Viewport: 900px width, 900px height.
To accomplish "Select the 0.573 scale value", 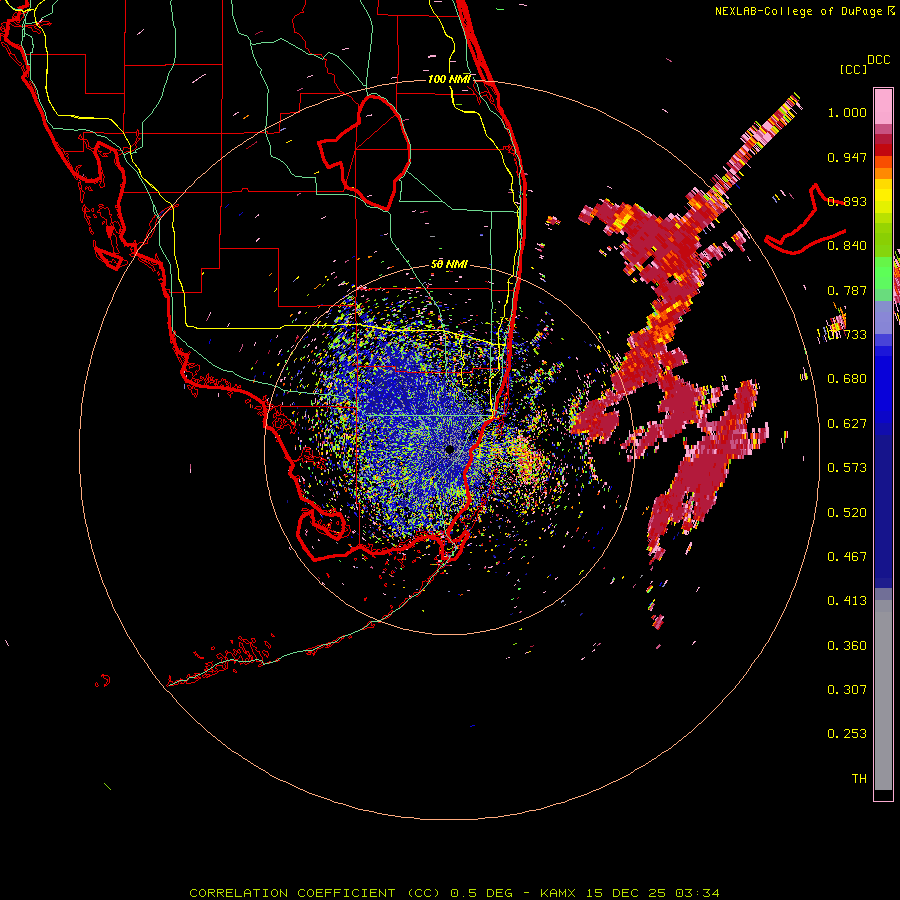I will coord(847,468).
